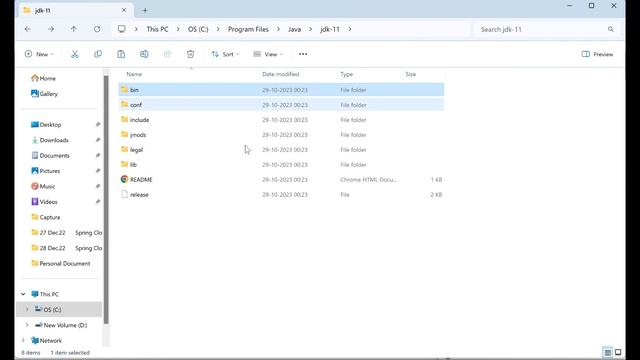
Task: Open Desktop in quick access
Action: [x=46, y=124]
